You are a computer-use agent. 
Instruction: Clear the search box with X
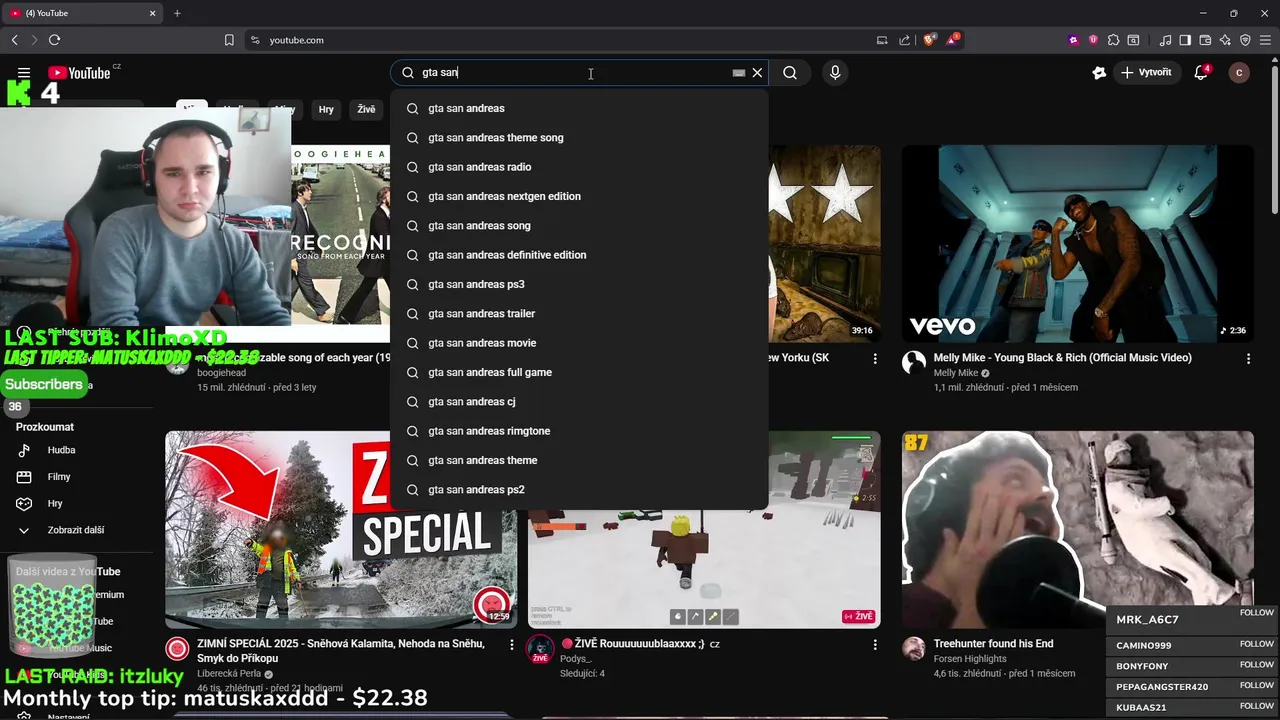click(x=757, y=72)
